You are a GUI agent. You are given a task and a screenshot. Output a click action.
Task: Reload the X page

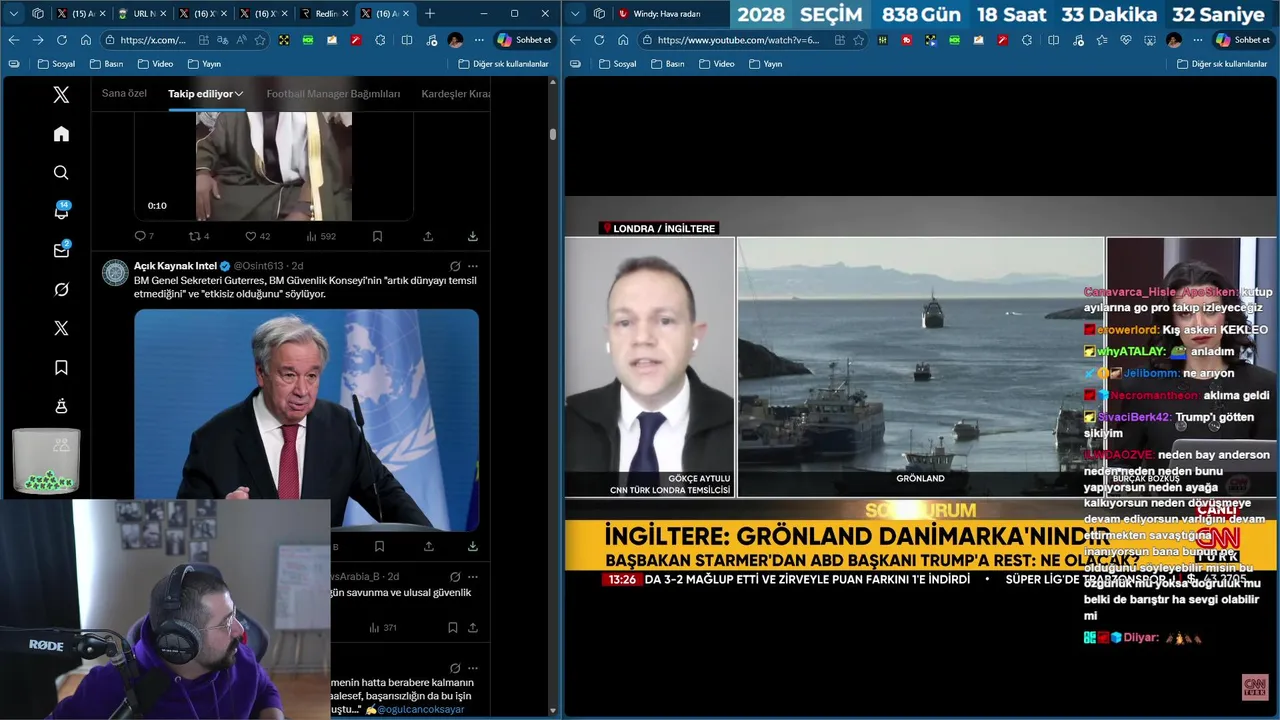point(62,40)
